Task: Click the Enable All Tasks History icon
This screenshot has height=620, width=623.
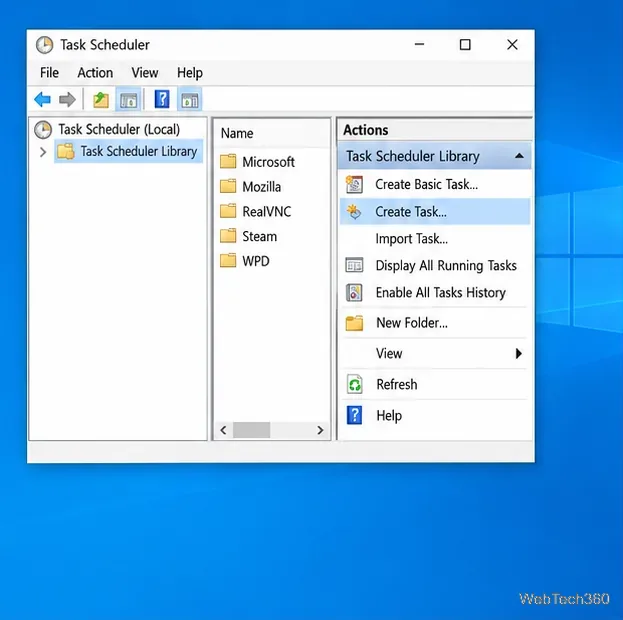Action: pyautogui.click(x=354, y=293)
